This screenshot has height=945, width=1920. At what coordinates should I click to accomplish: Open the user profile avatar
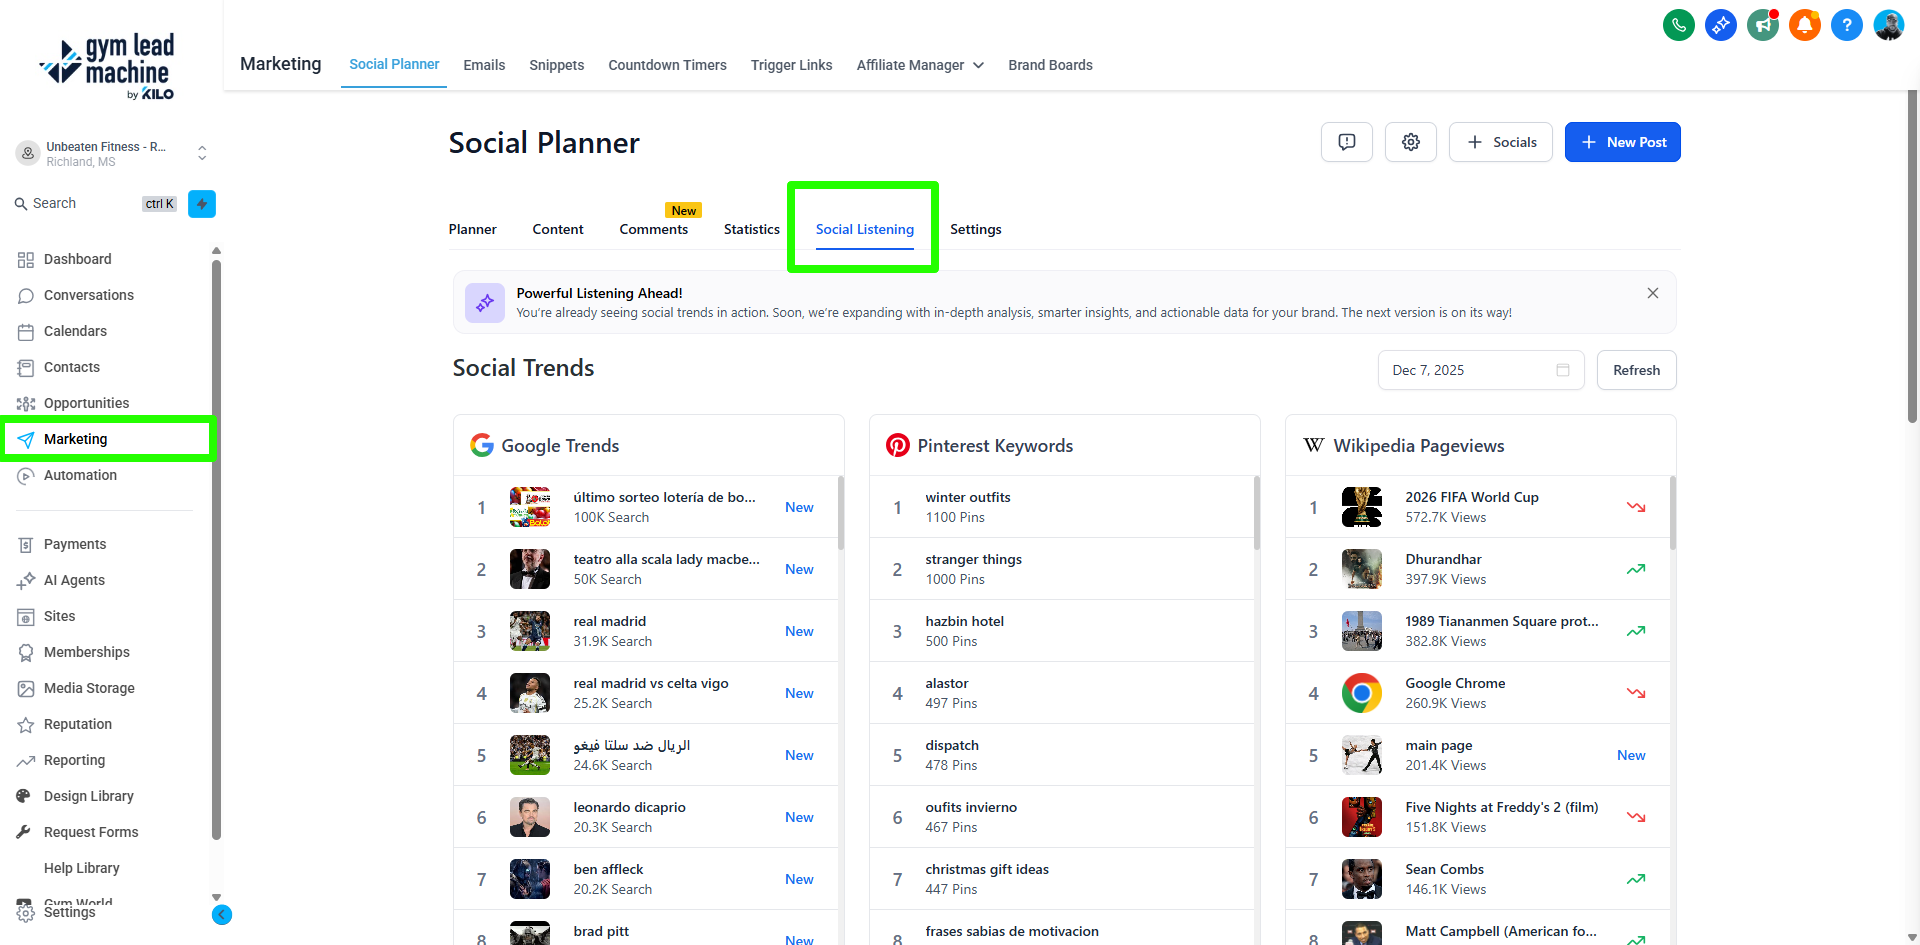pyautogui.click(x=1889, y=25)
